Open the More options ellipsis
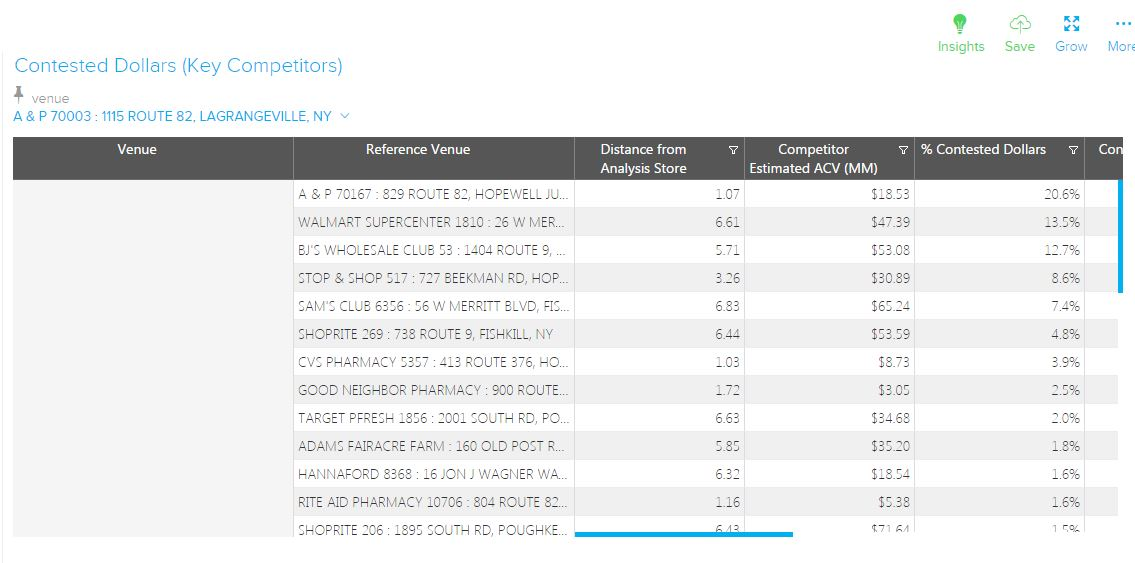1135x563 pixels. [x=1123, y=24]
